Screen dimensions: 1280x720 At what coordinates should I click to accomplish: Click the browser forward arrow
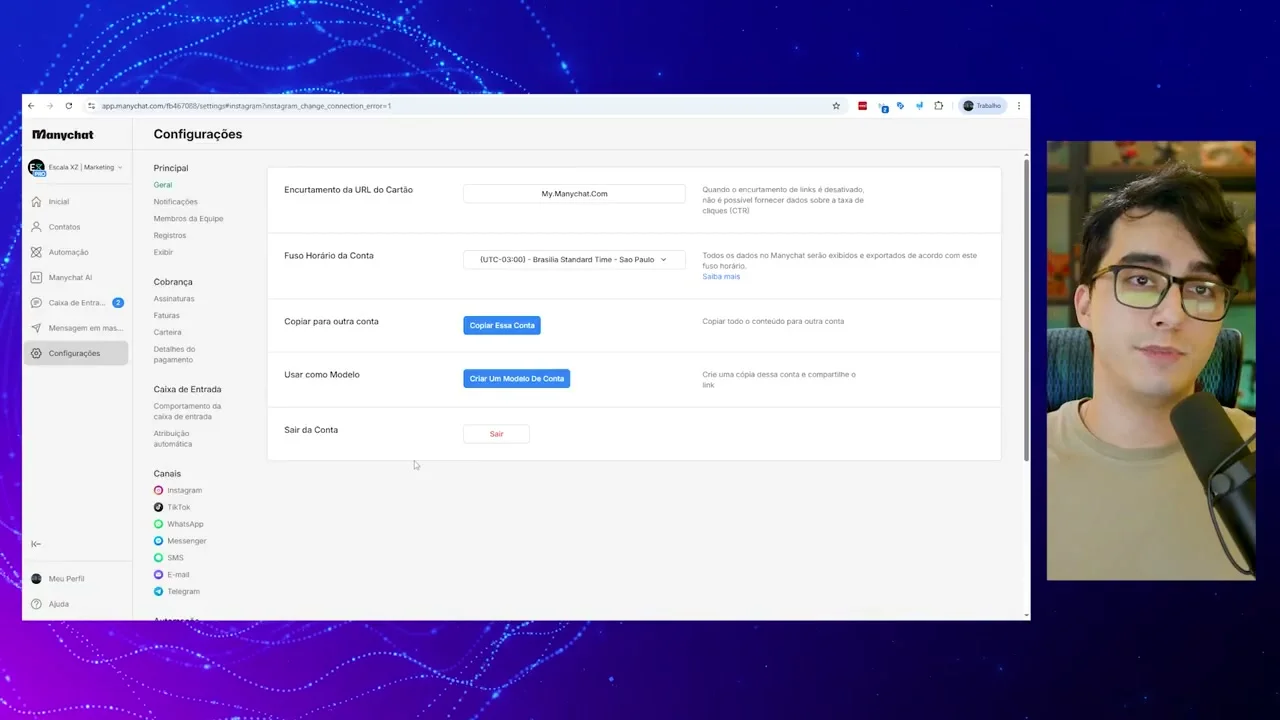click(49, 106)
